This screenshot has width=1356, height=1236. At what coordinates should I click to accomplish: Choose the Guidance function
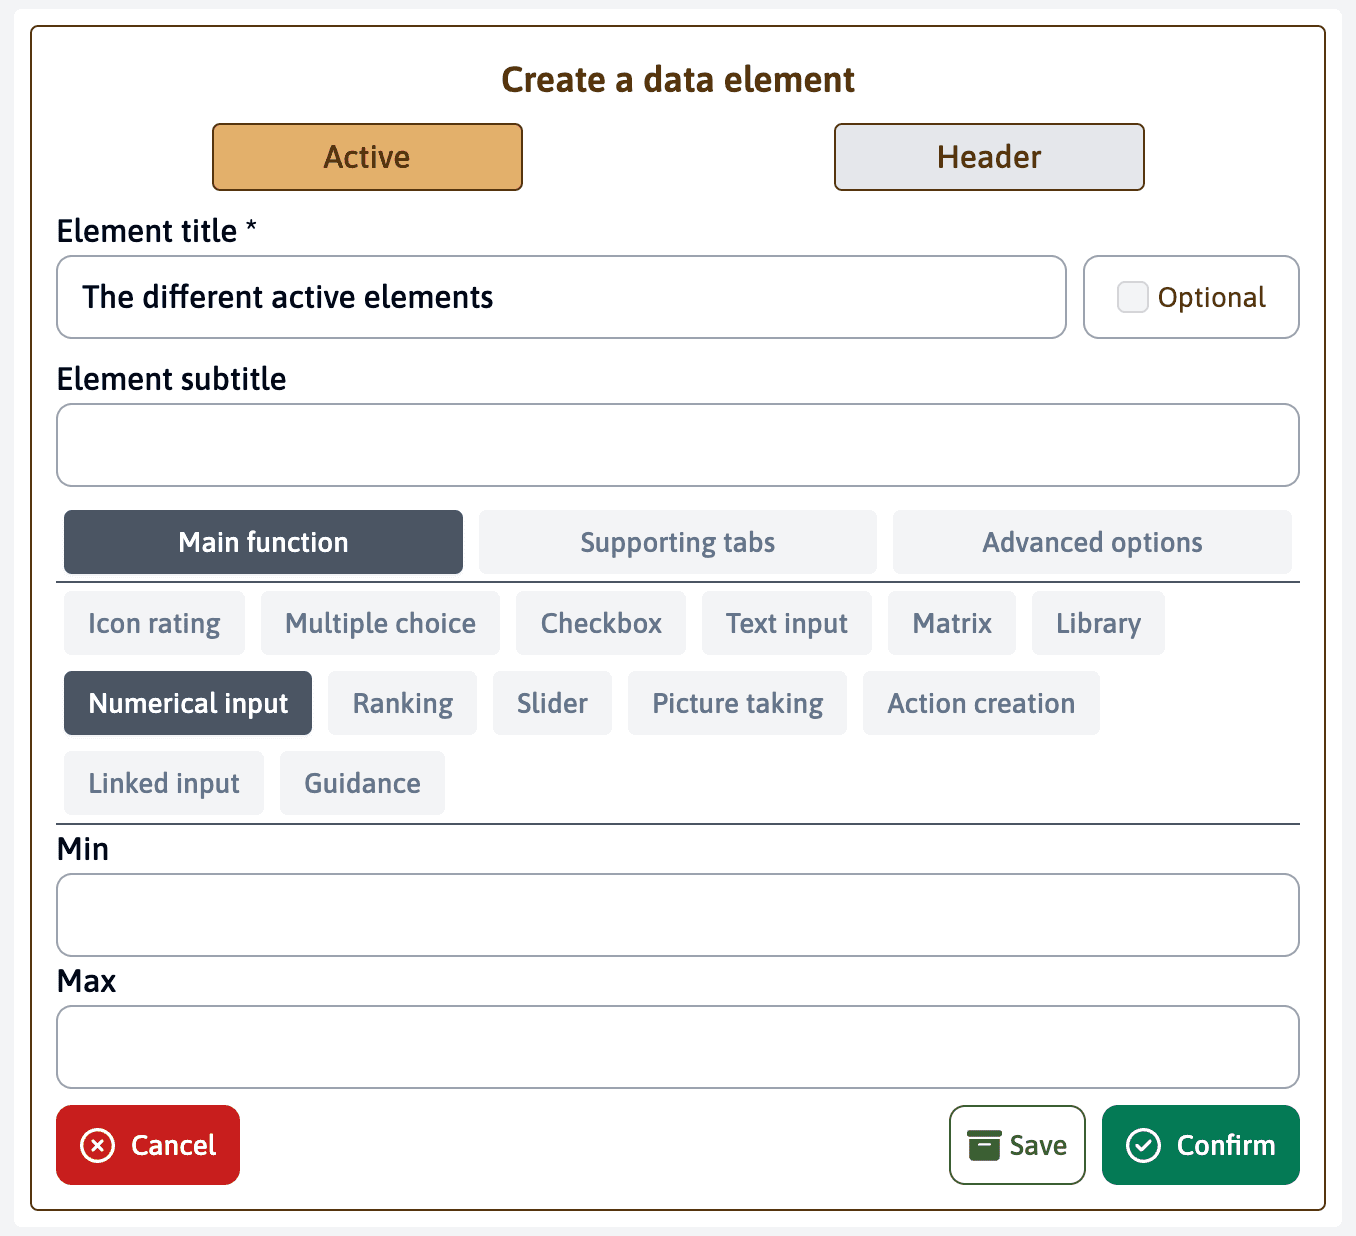click(362, 783)
